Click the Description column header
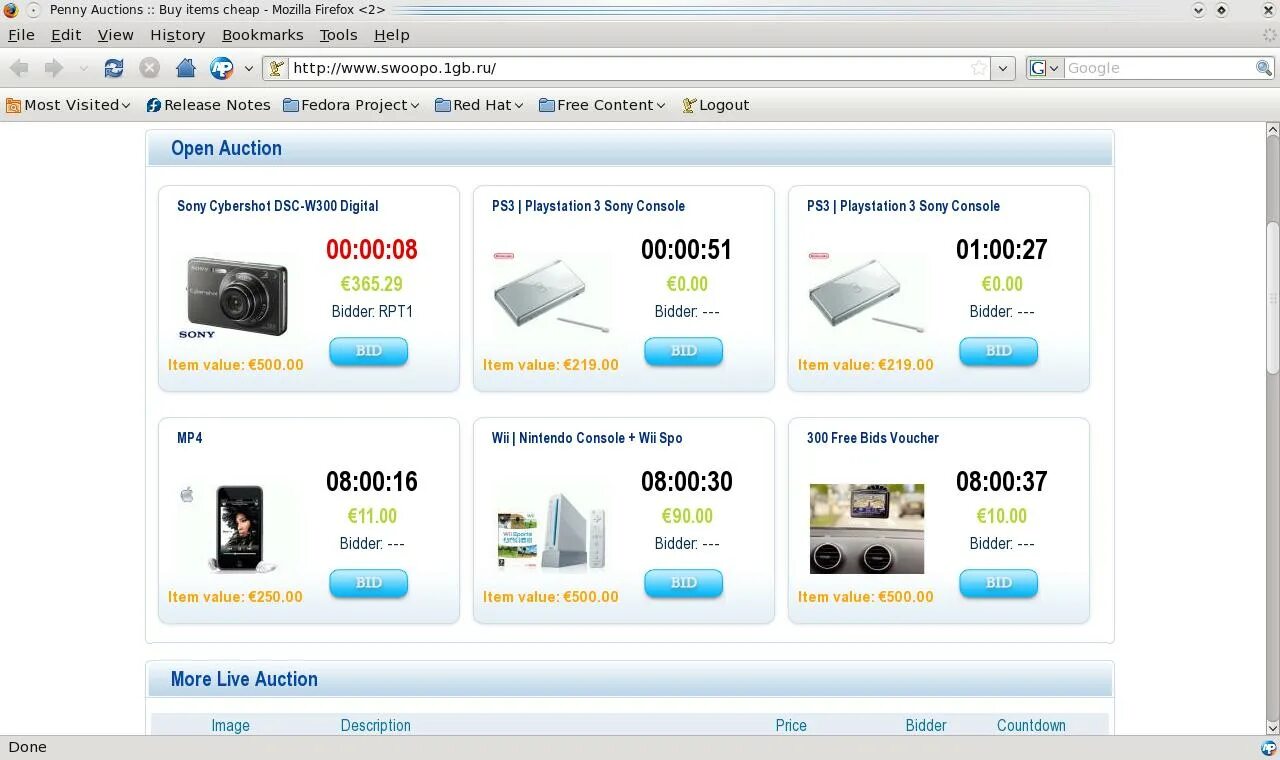Screen dimensions: 1280x760 (x=375, y=725)
